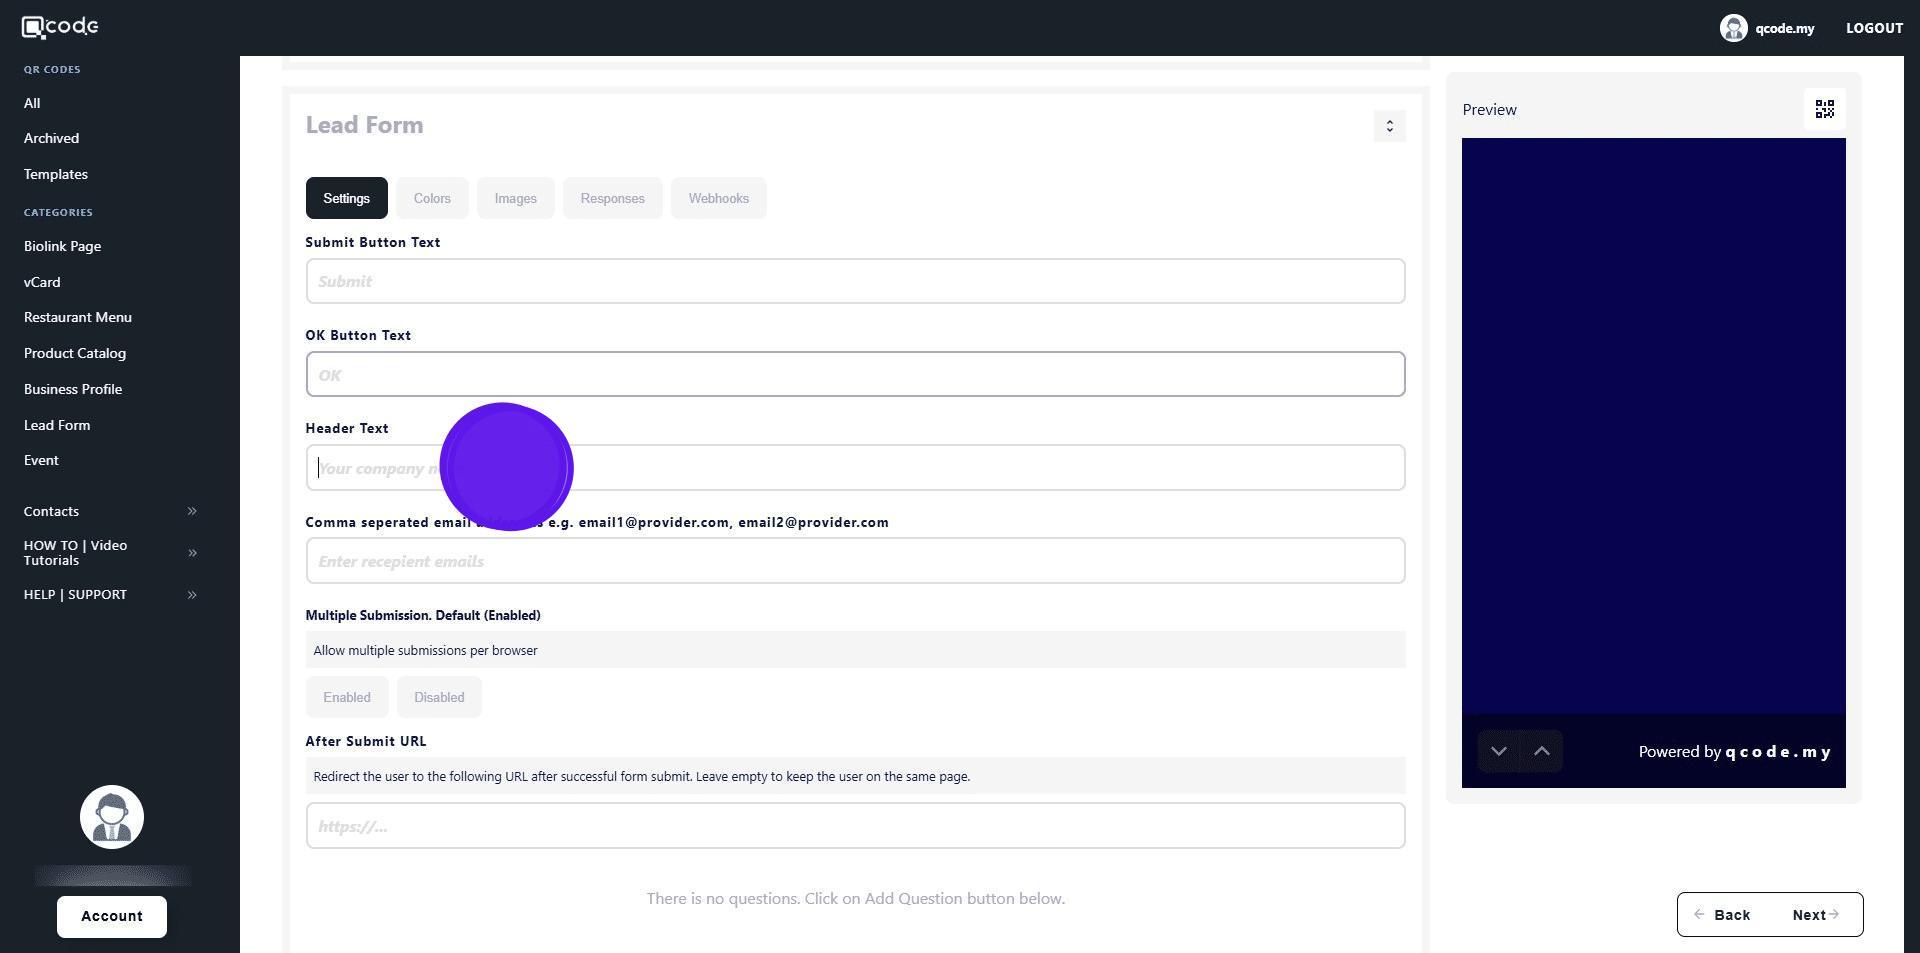Switch to the Colors tab
Image resolution: width=1920 pixels, height=953 pixels.
tap(432, 199)
